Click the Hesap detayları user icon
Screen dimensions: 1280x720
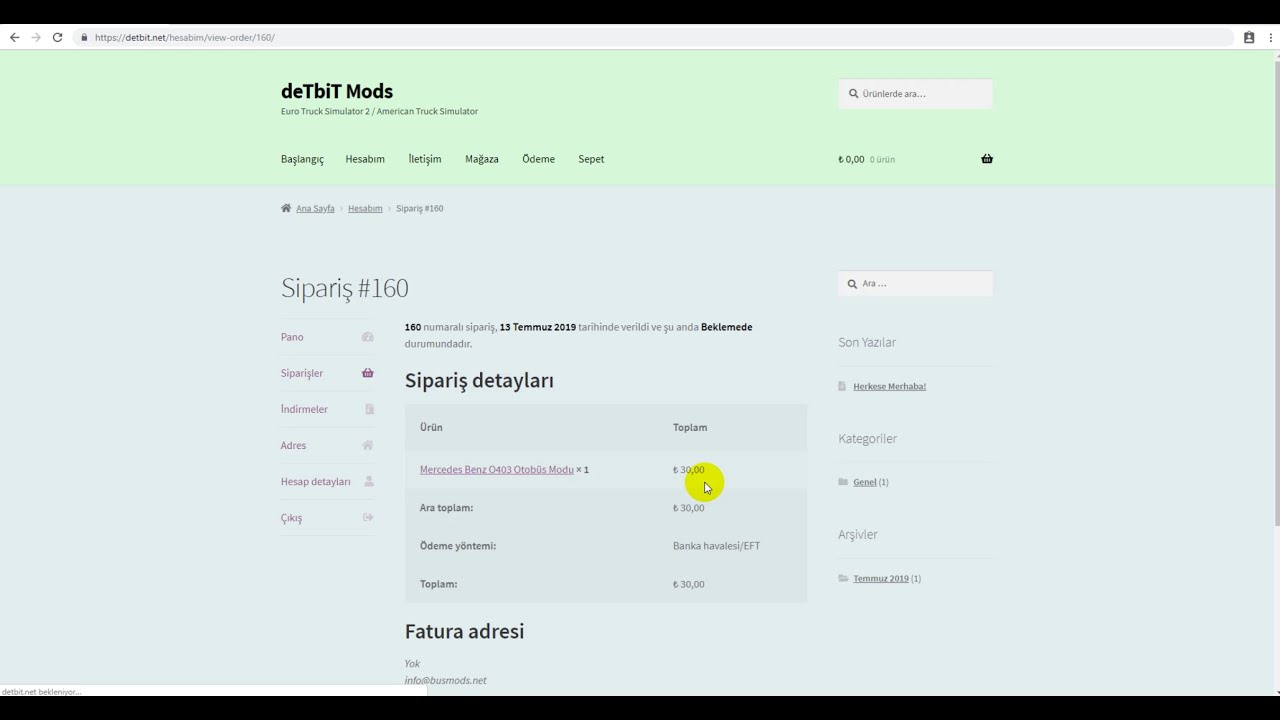point(369,481)
